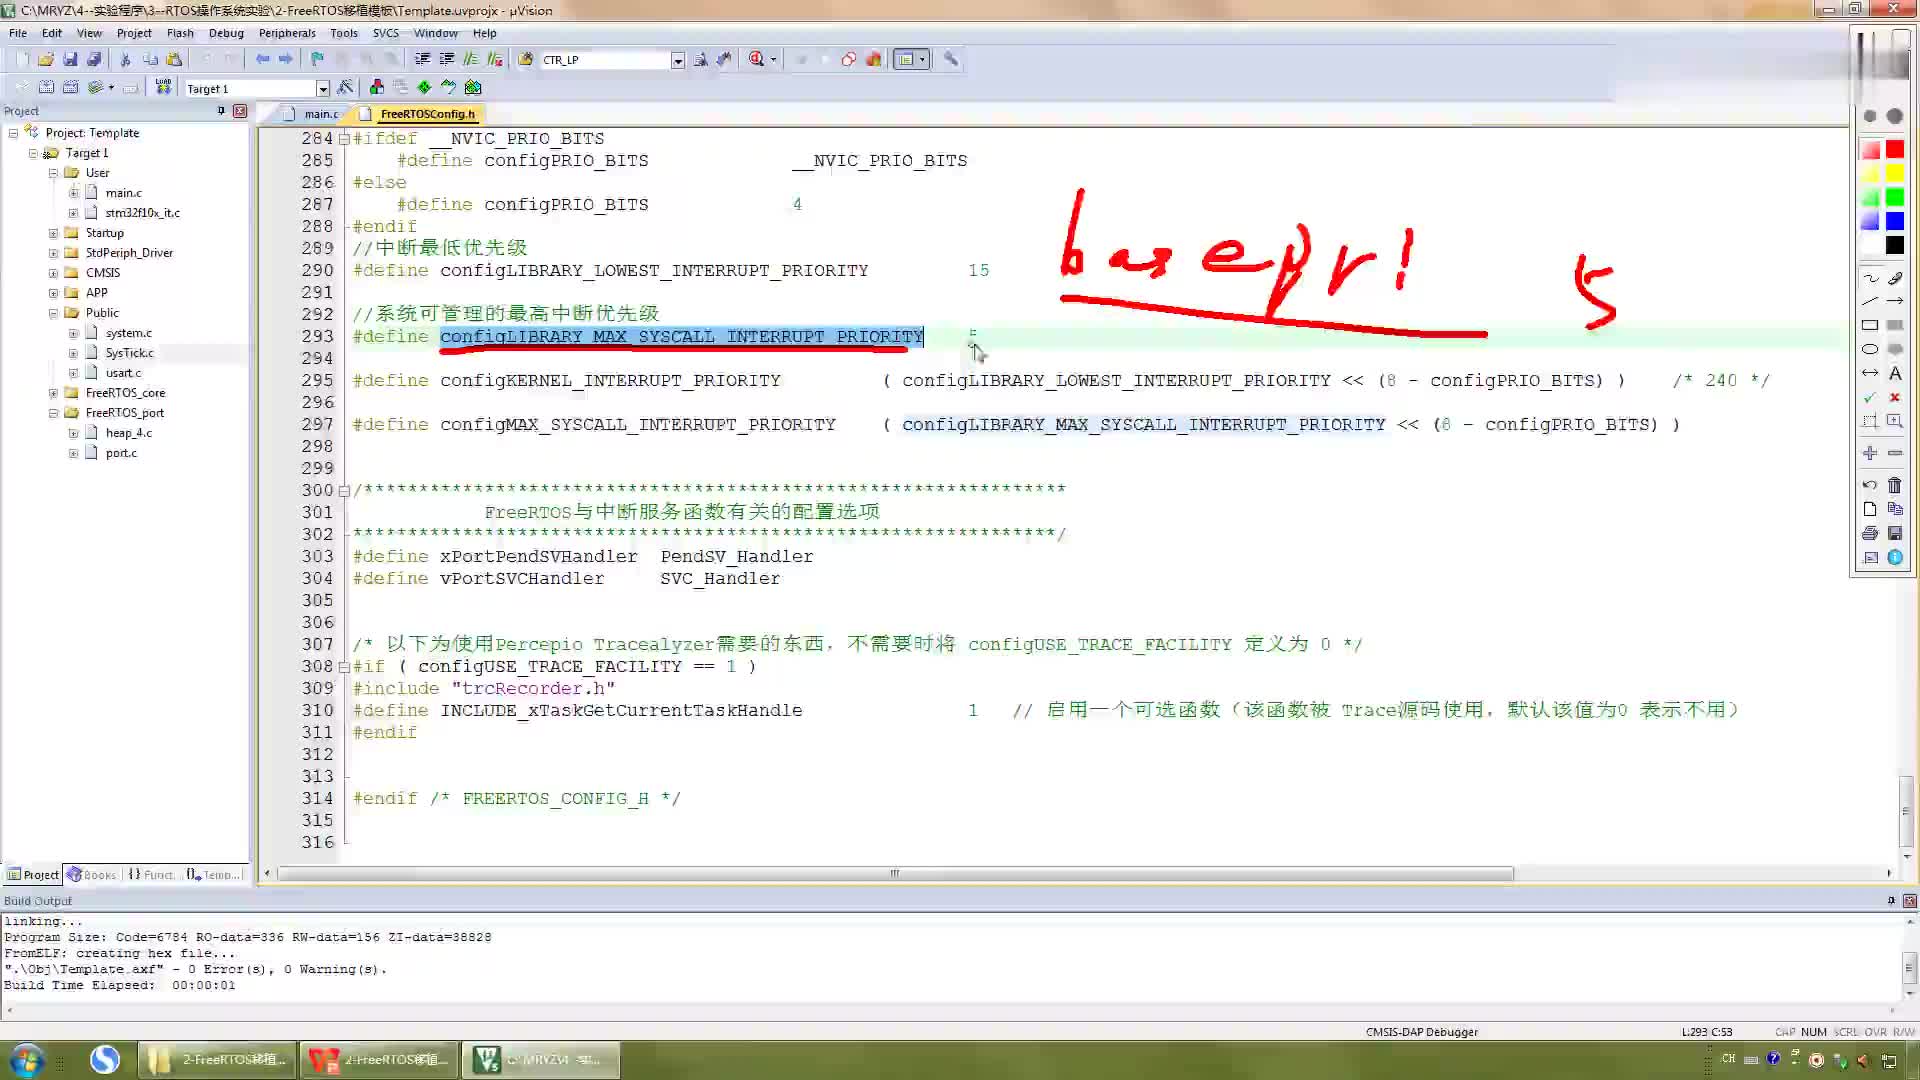
Task: Click the Paste clipboard icon
Action: [174, 60]
